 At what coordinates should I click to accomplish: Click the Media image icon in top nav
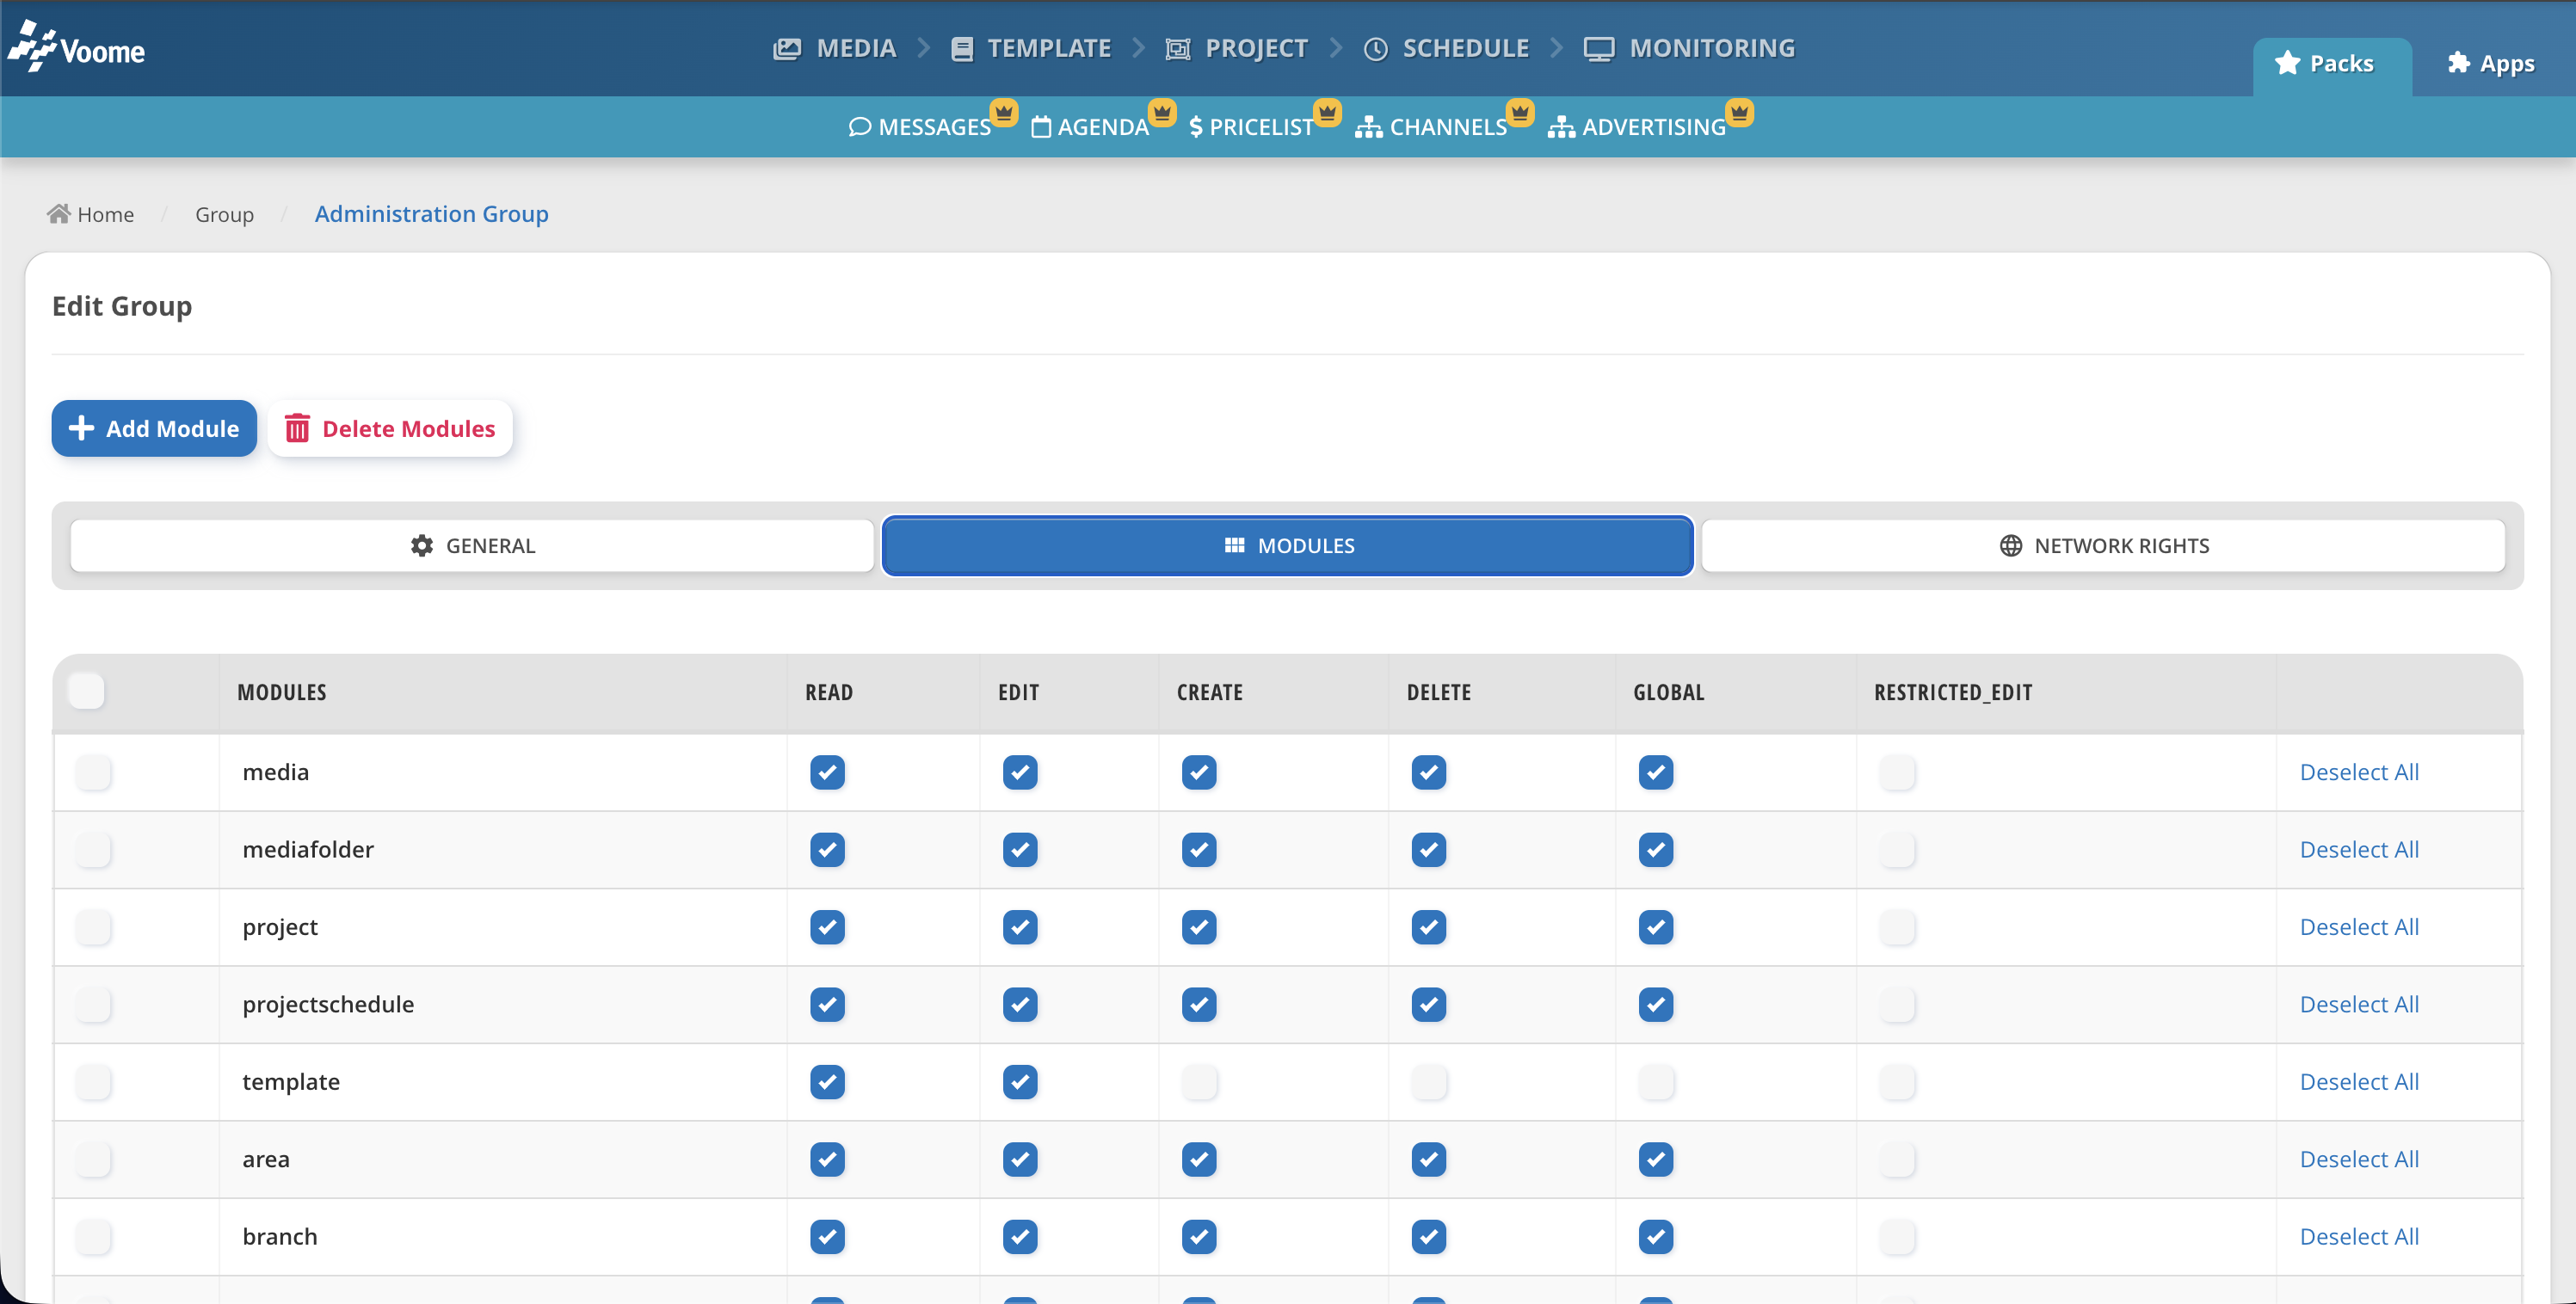tap(787, 48)
